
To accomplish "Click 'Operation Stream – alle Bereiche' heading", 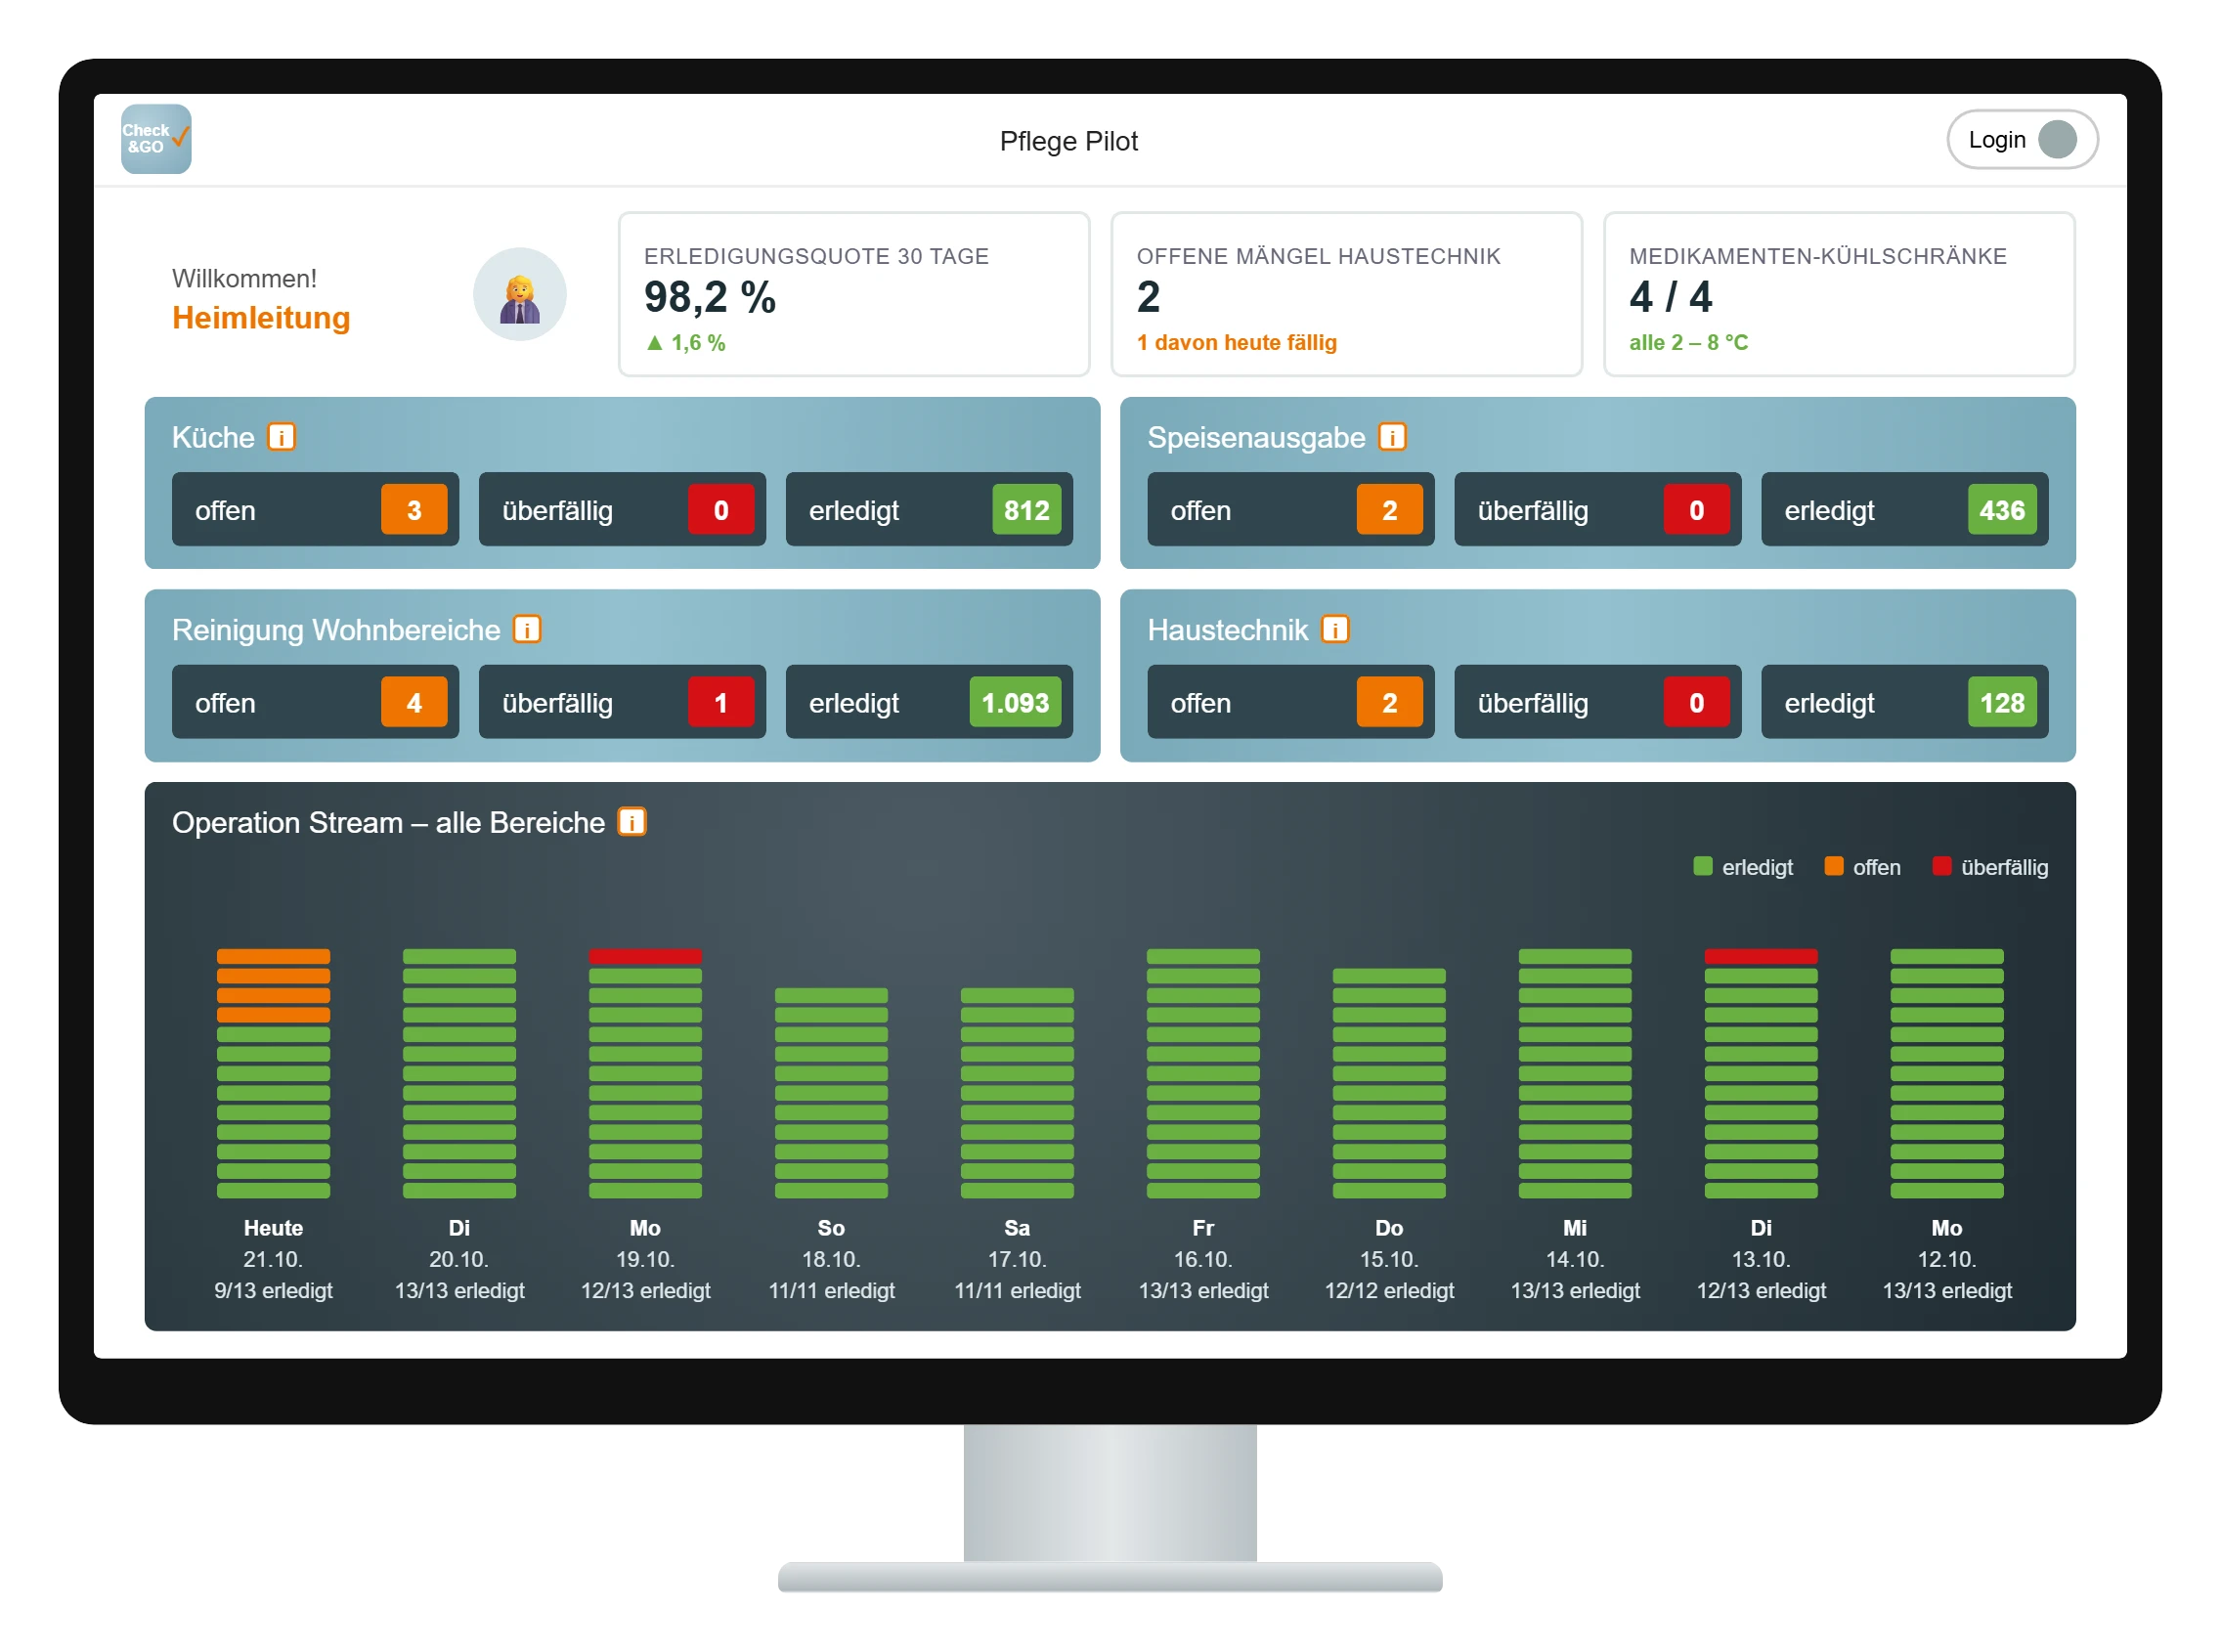I will coord(388,822).
